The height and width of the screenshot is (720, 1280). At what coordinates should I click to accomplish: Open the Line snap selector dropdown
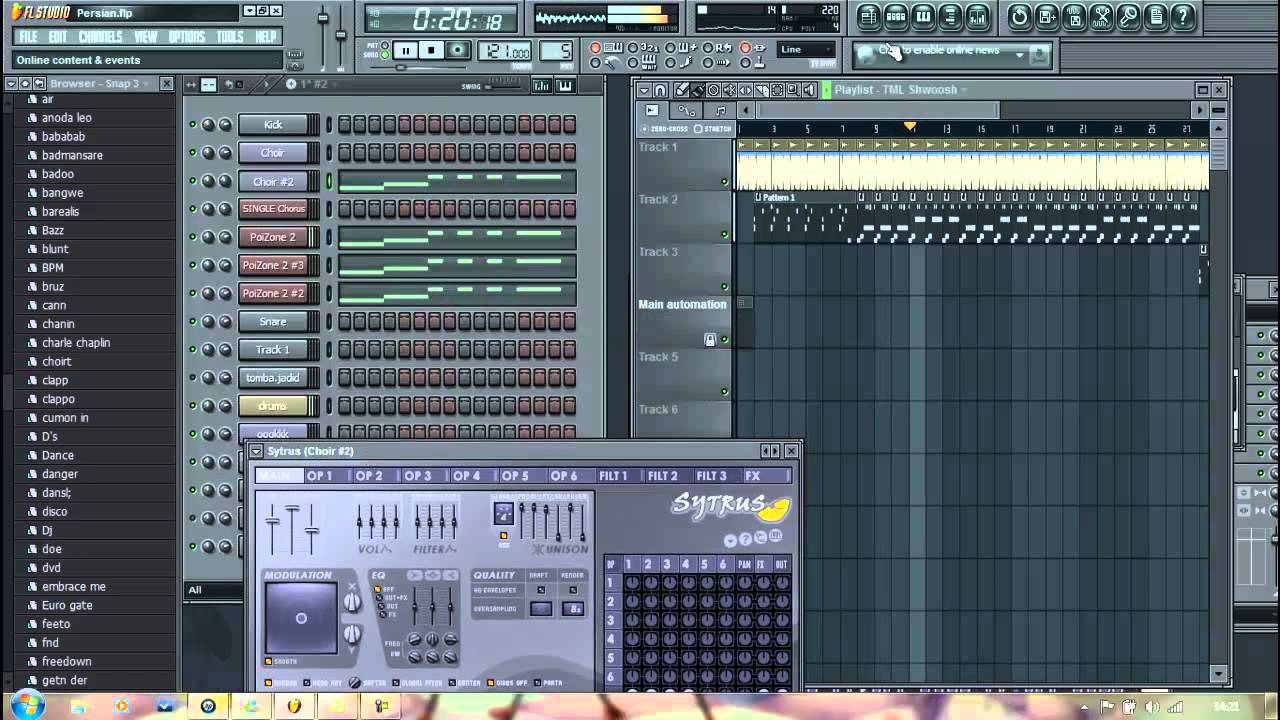click(x=806, y=49)
